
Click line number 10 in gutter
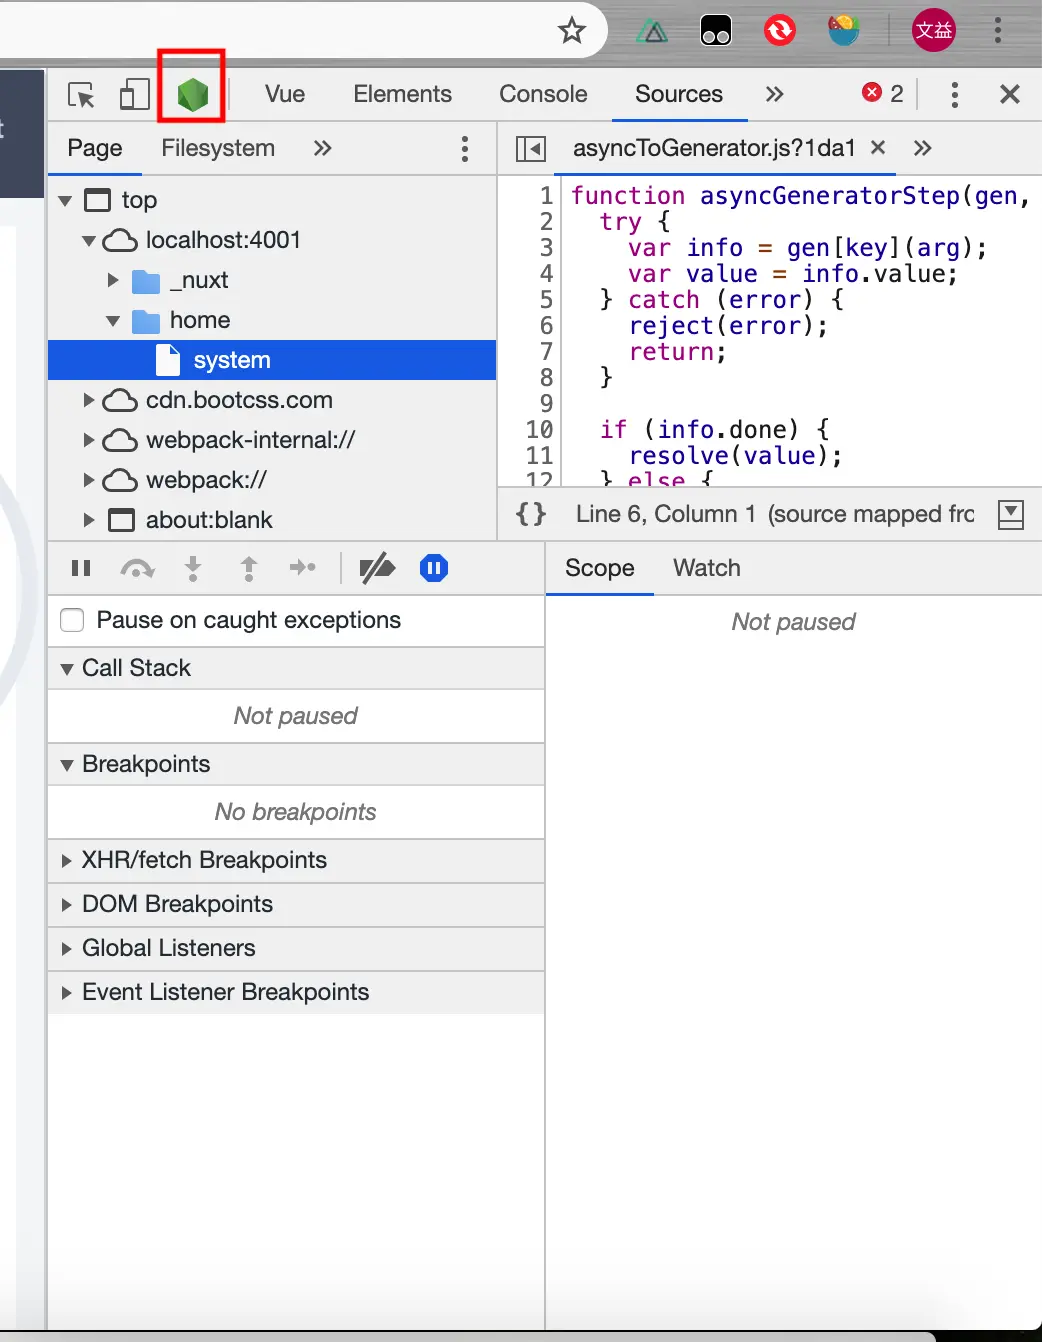[540, 430]
